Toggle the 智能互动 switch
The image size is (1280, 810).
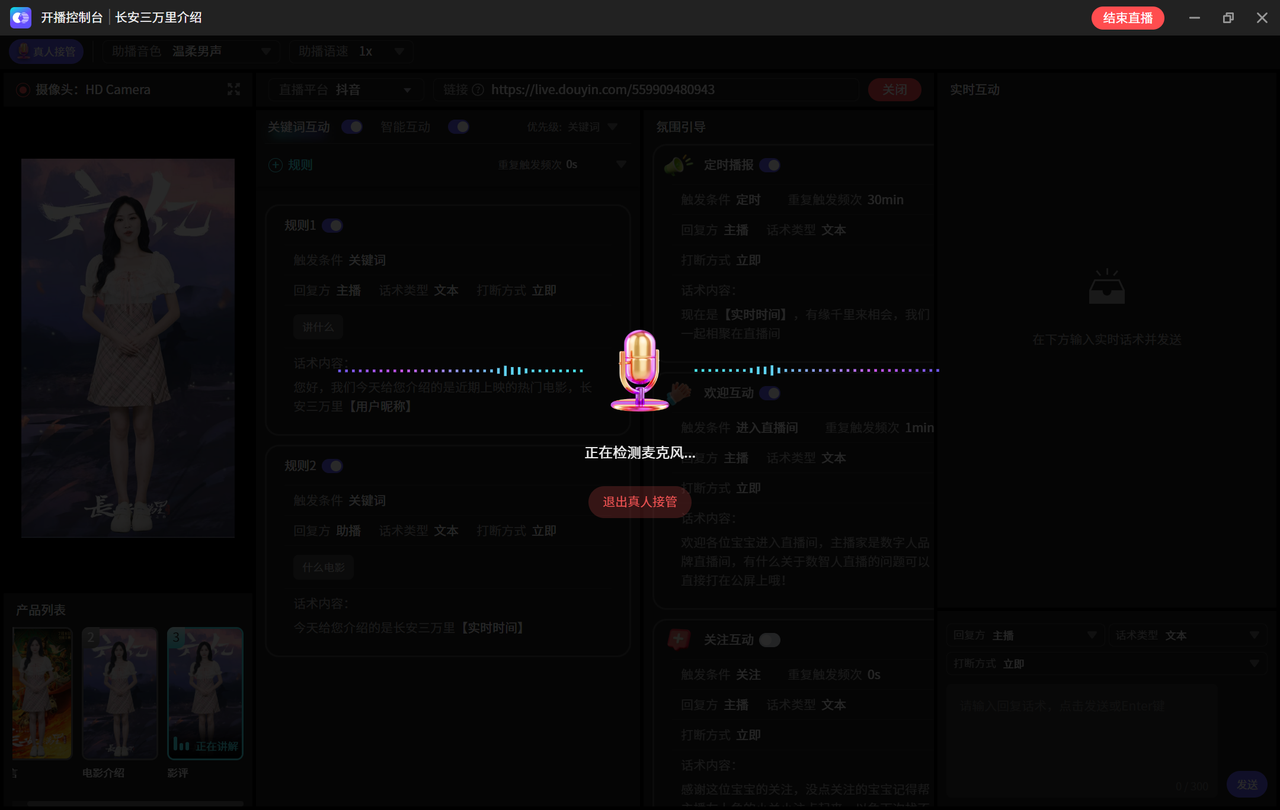tap(458, 127)
